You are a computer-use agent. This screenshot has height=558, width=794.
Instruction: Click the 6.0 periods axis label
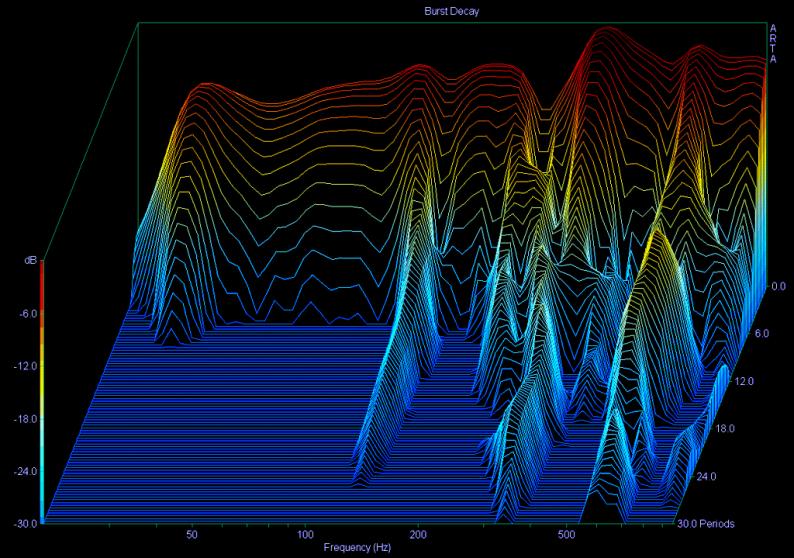point(762,334)
